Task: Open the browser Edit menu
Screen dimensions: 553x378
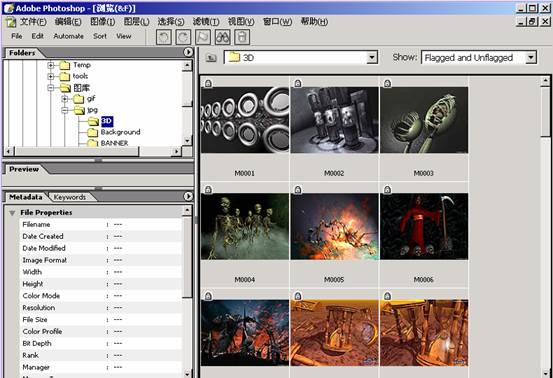Action: [x=37, y=36]
